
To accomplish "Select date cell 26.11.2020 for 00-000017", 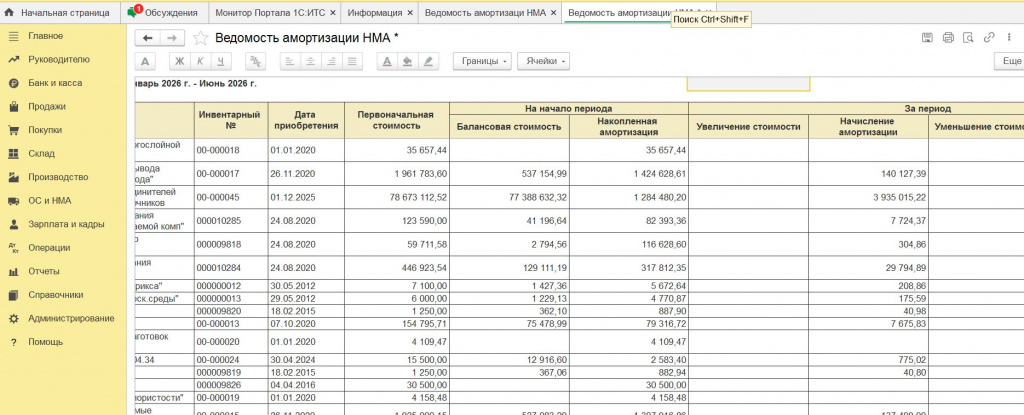I will pyautogui.click(x=306, y=173).
